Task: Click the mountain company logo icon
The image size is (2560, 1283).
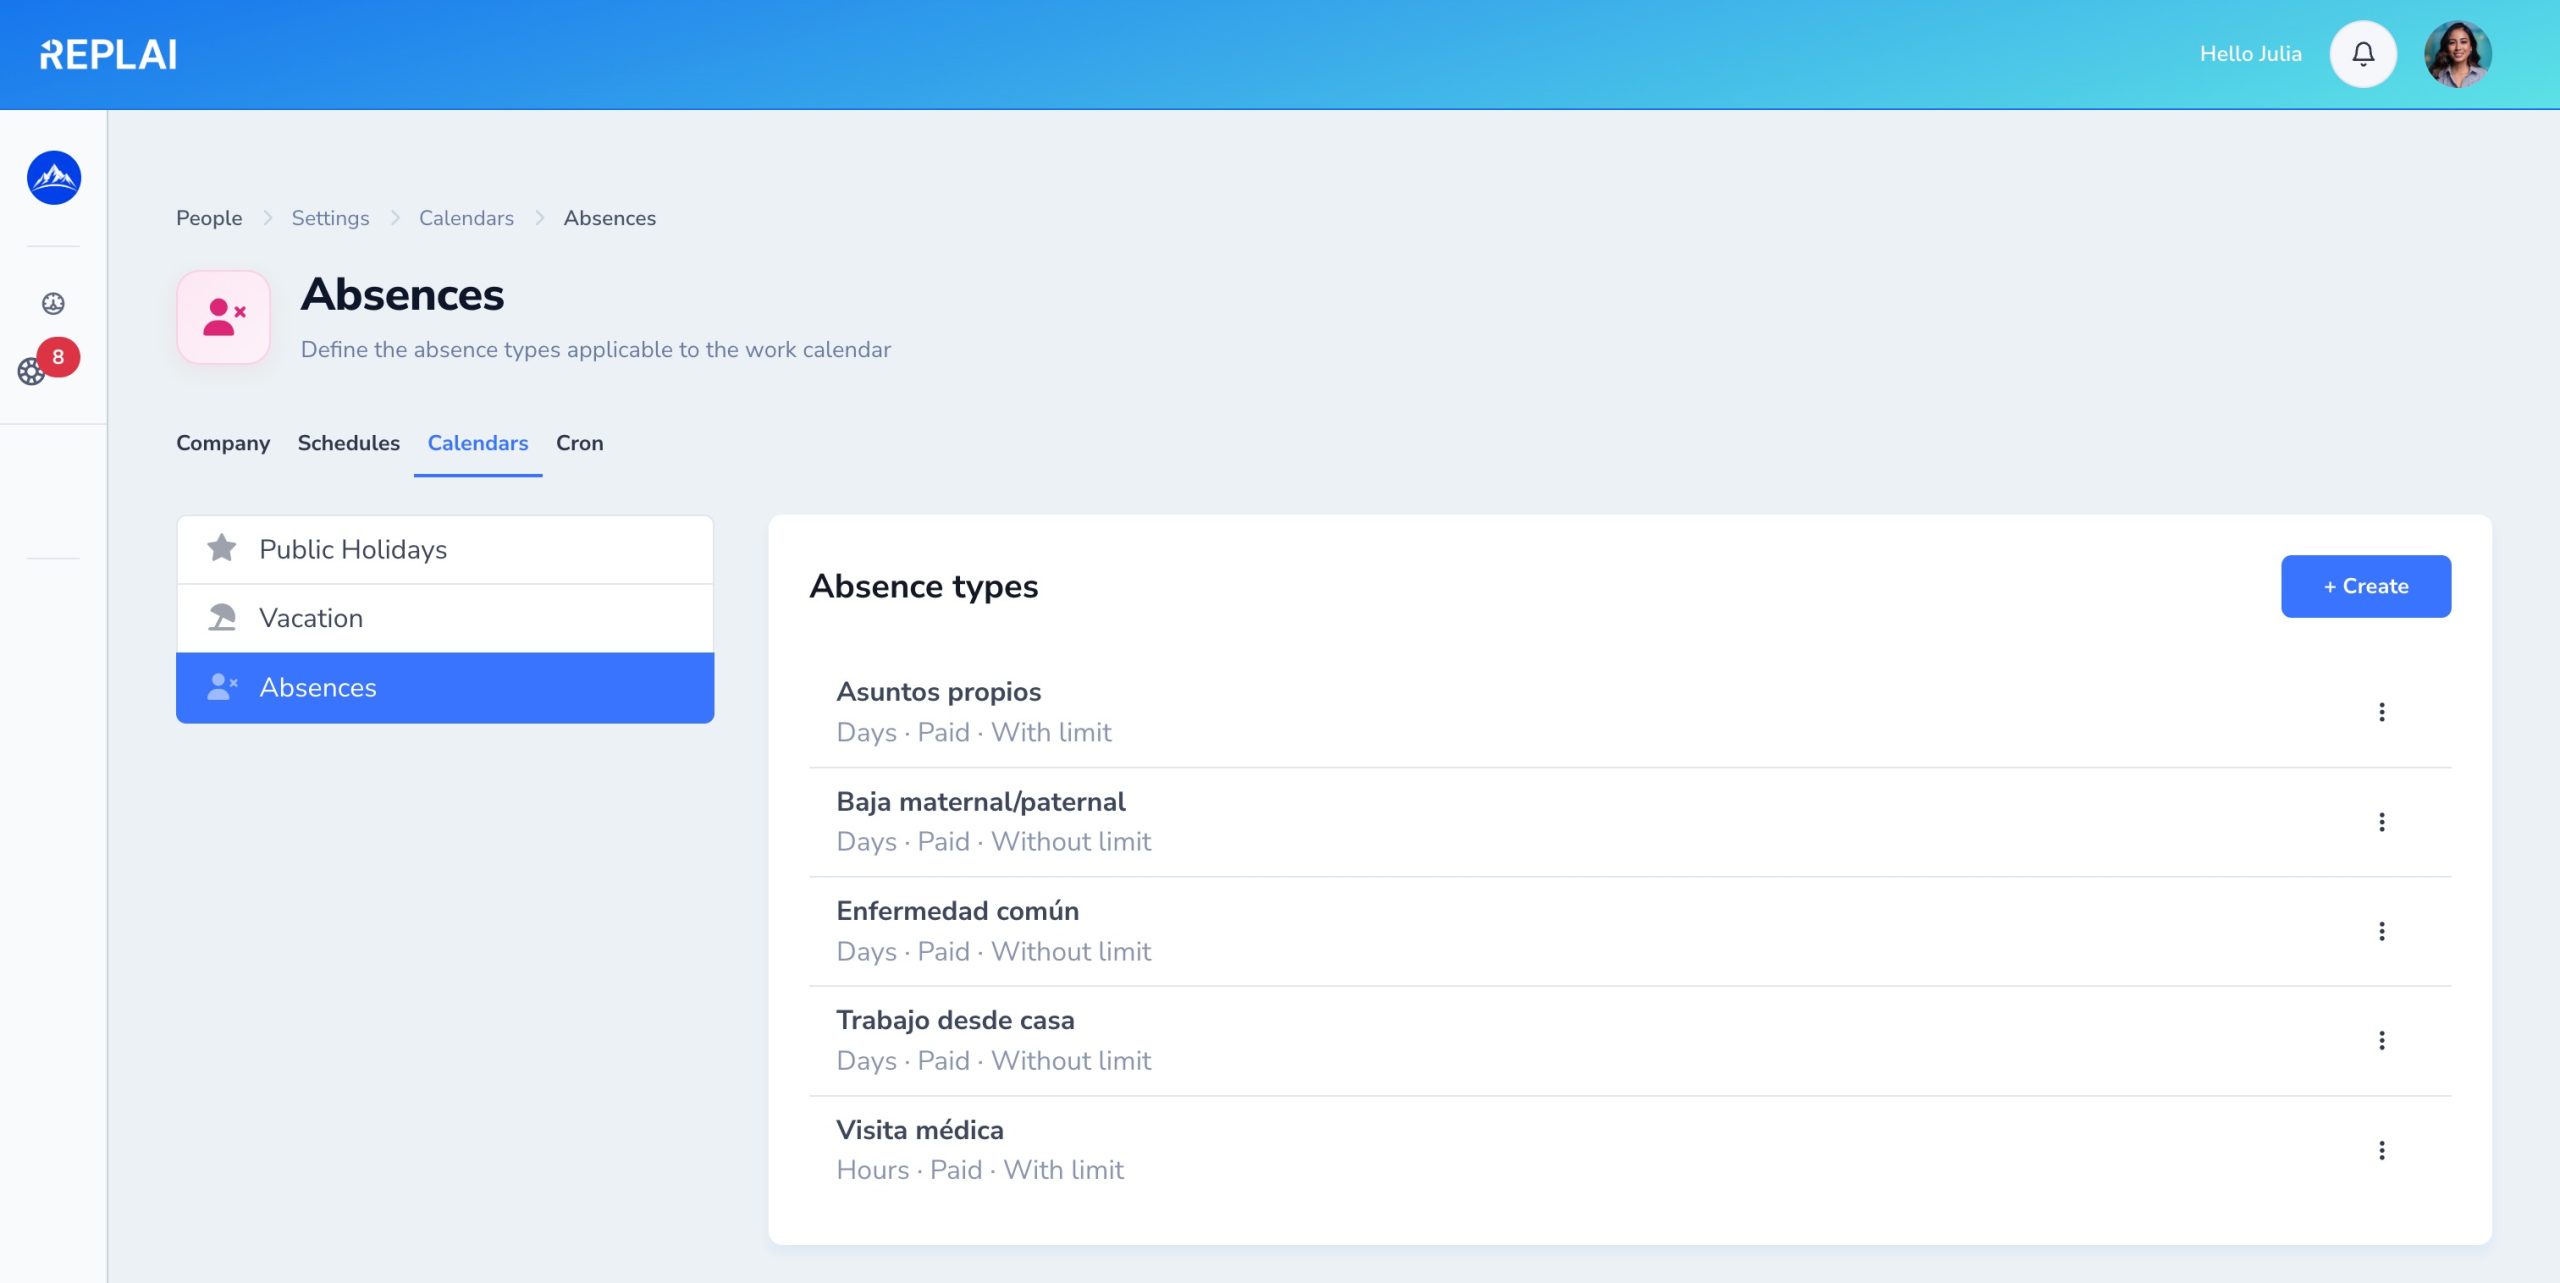Action: (54, 178)
